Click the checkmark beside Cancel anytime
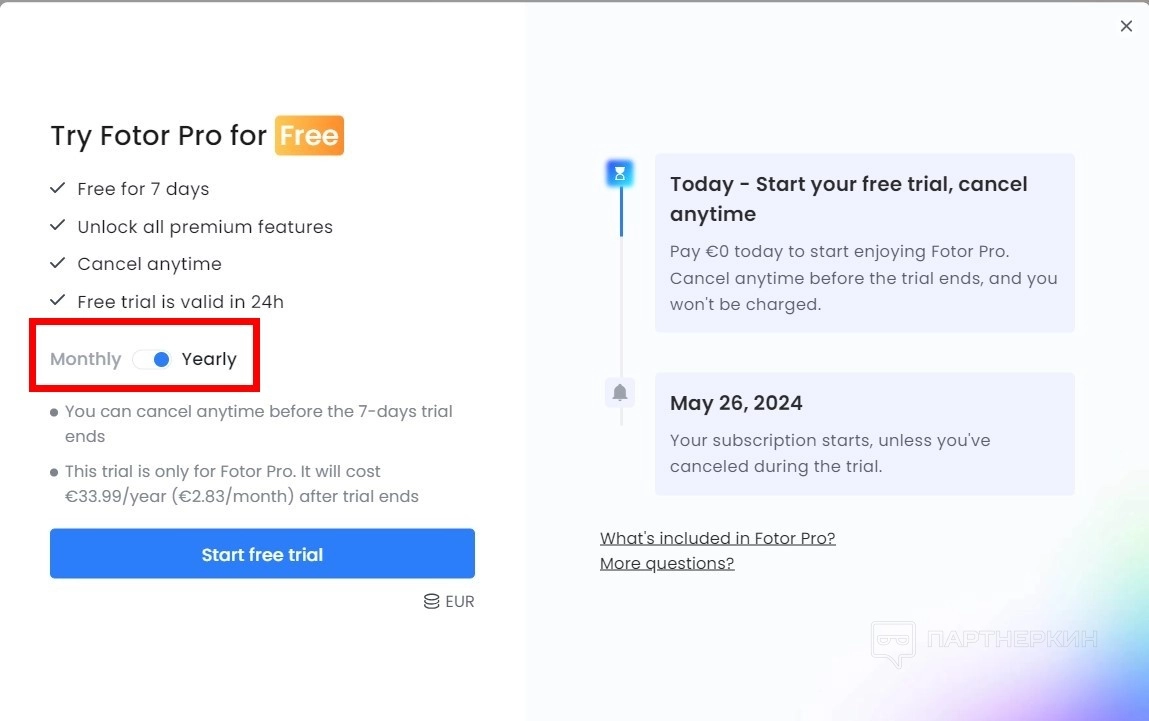The image size is (1149, 721). tap(58, 263)
